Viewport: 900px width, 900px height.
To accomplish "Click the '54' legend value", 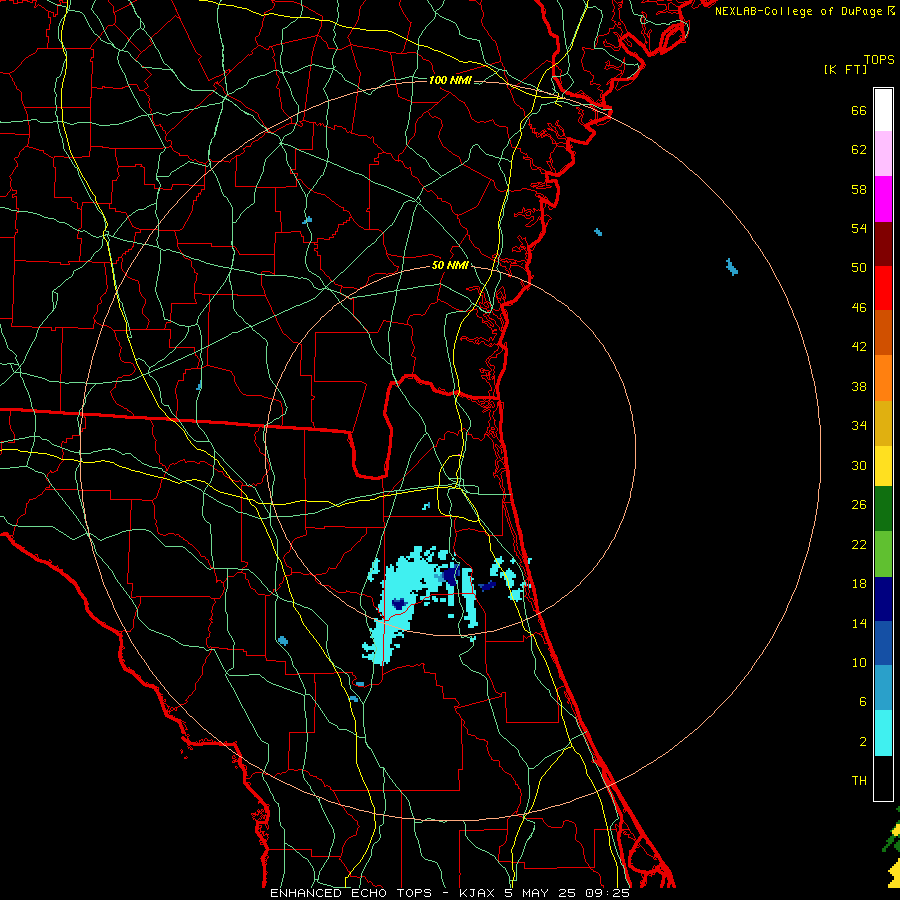I will 859,228.
